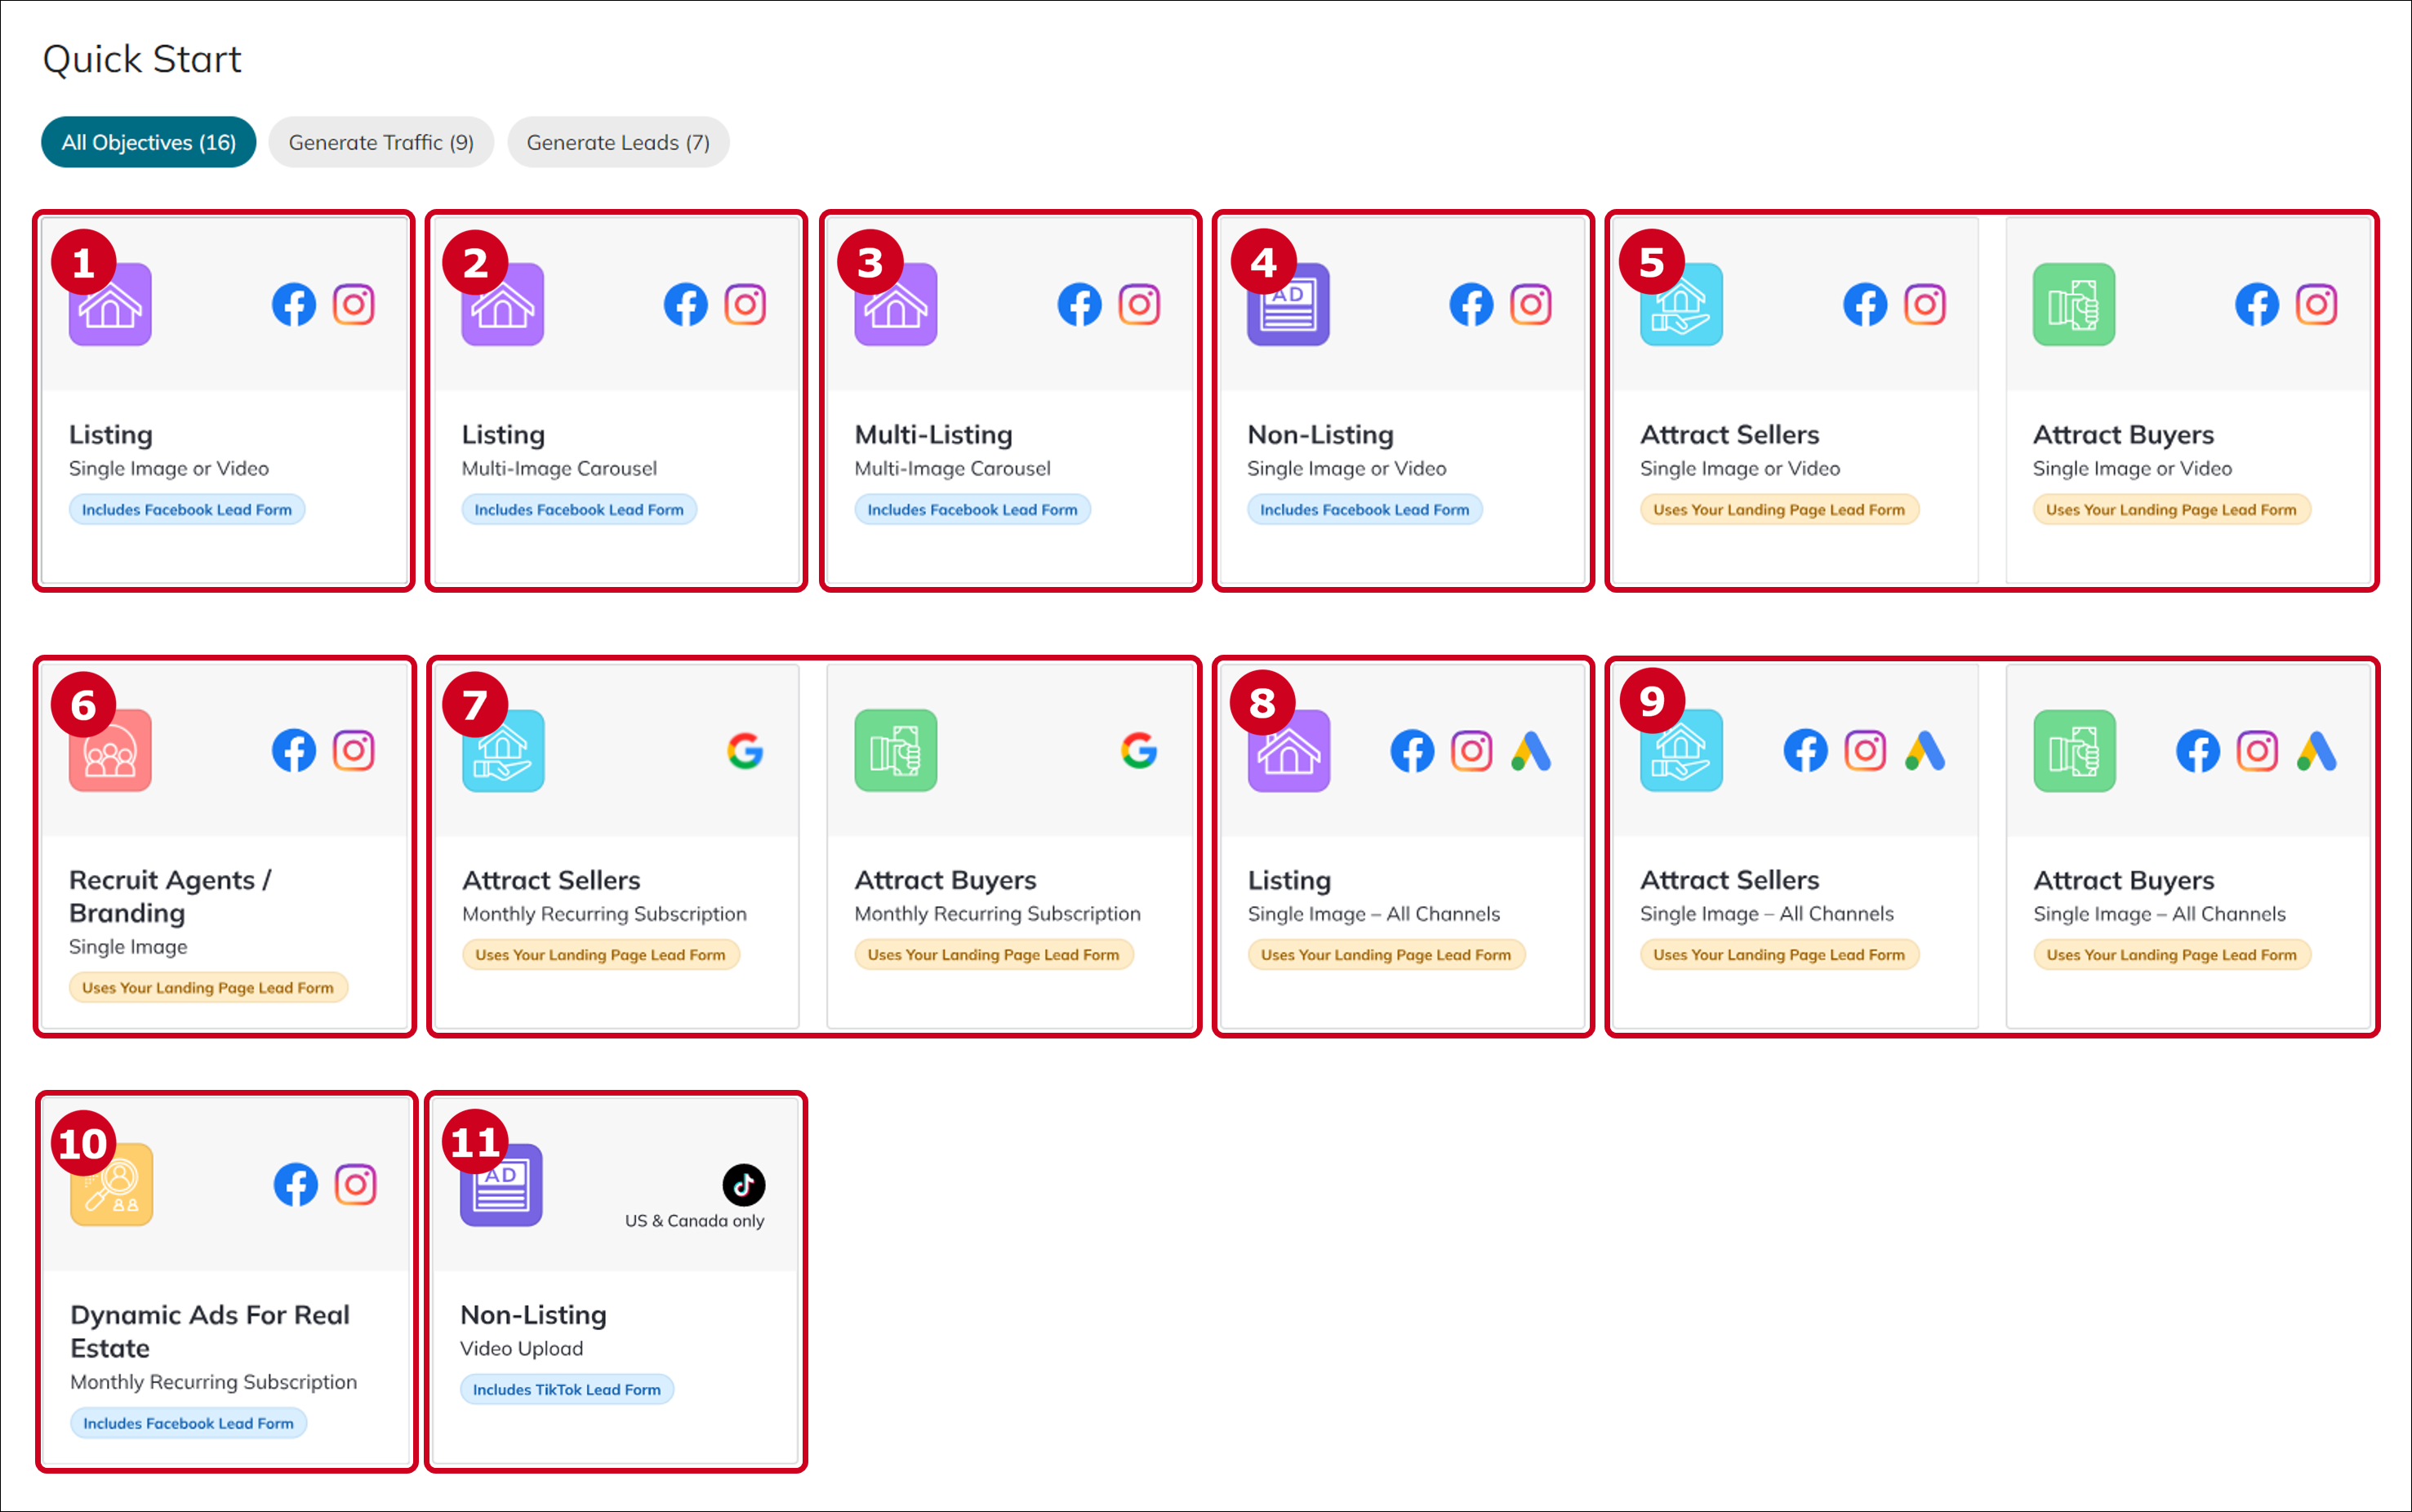Click Facebook icon on Attract Buyers Single Image or Video card

[x=2257, y=304]
